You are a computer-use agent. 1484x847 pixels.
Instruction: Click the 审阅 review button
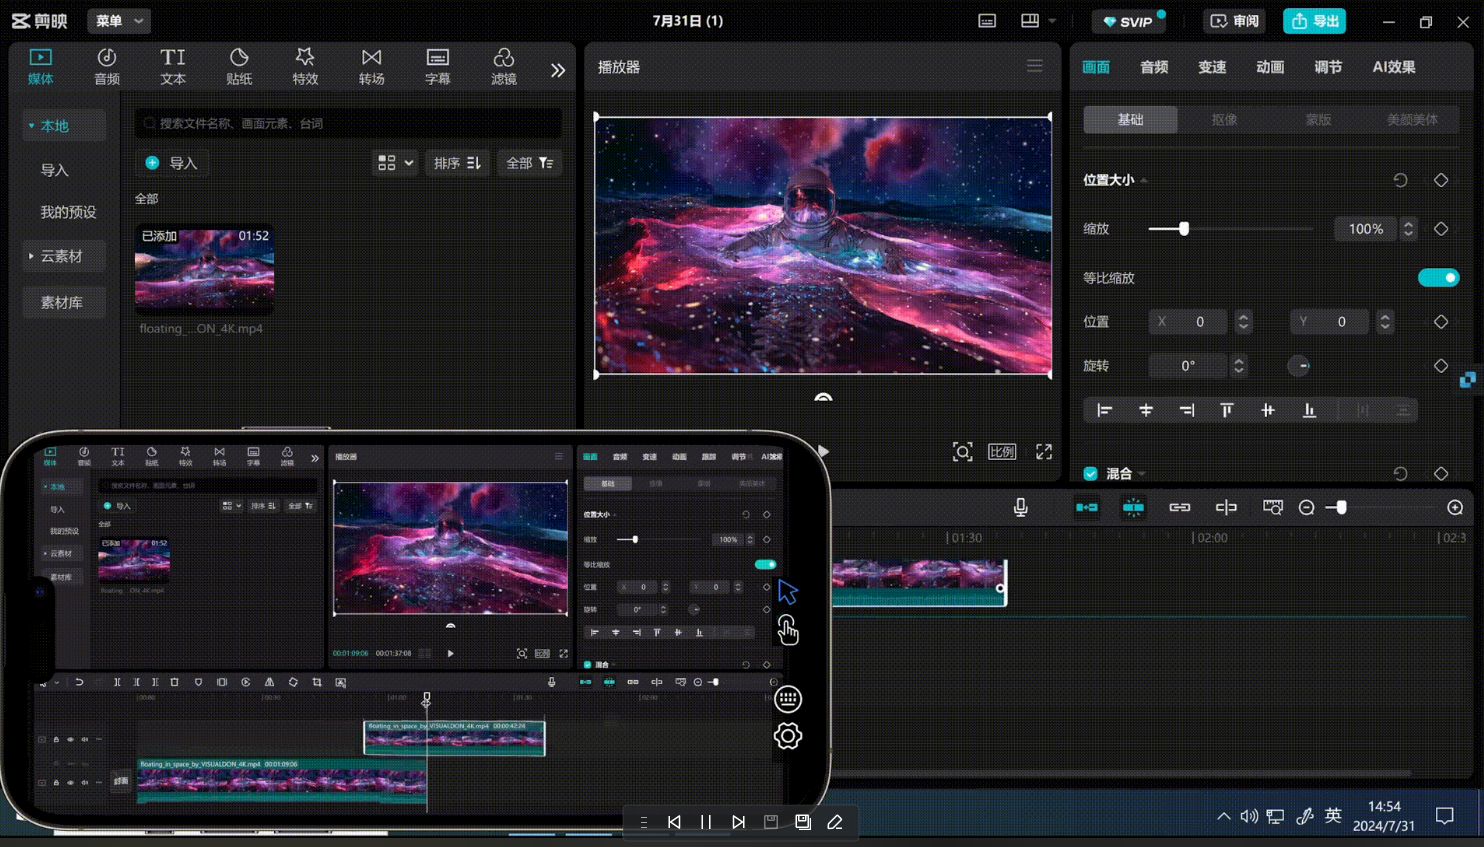coord(1235,21)
